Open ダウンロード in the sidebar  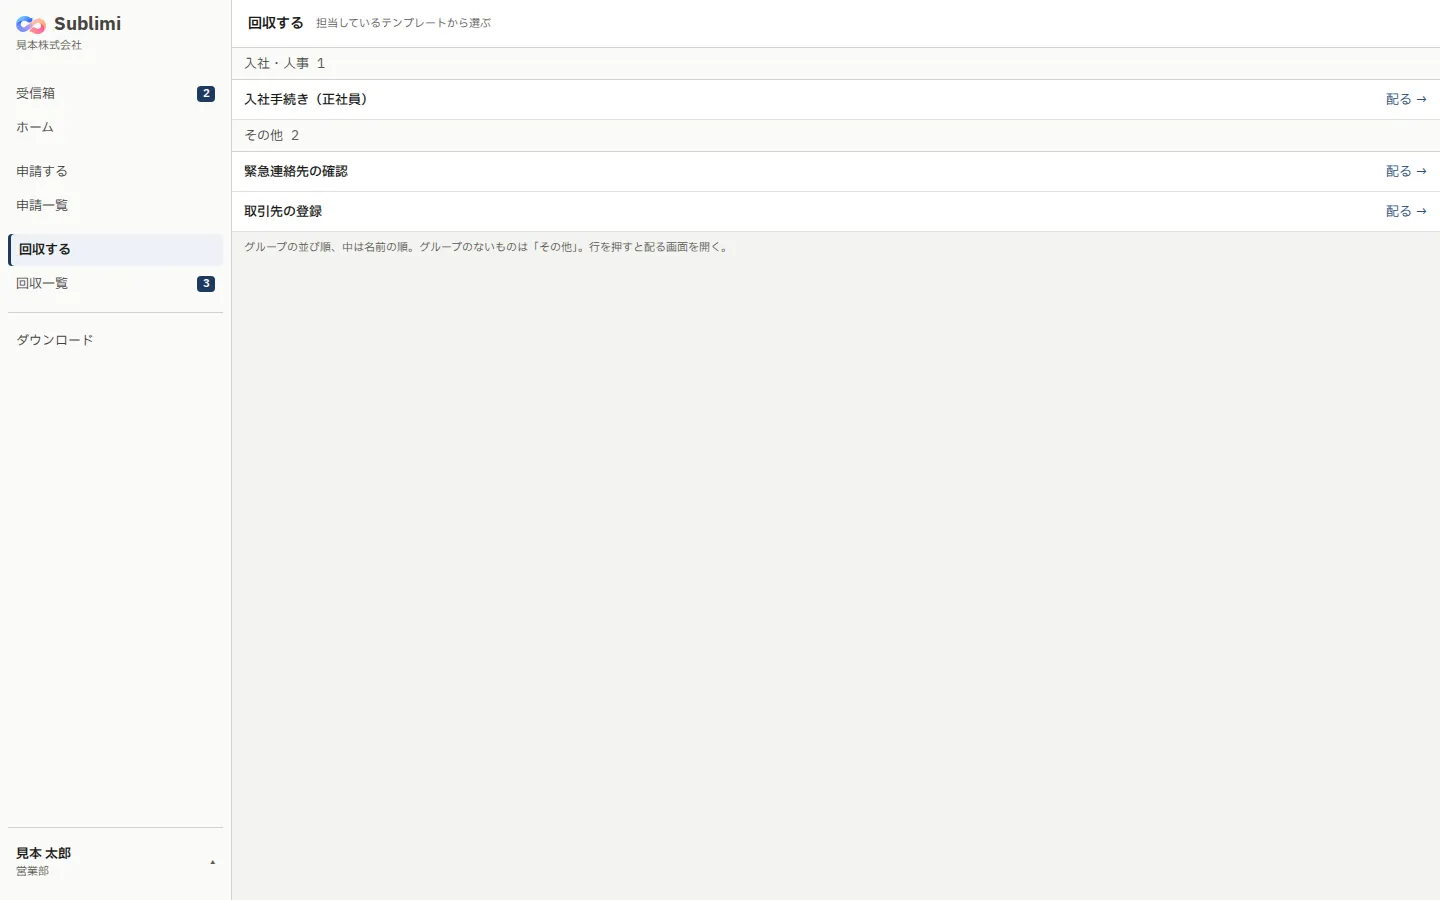click(115, 340)
